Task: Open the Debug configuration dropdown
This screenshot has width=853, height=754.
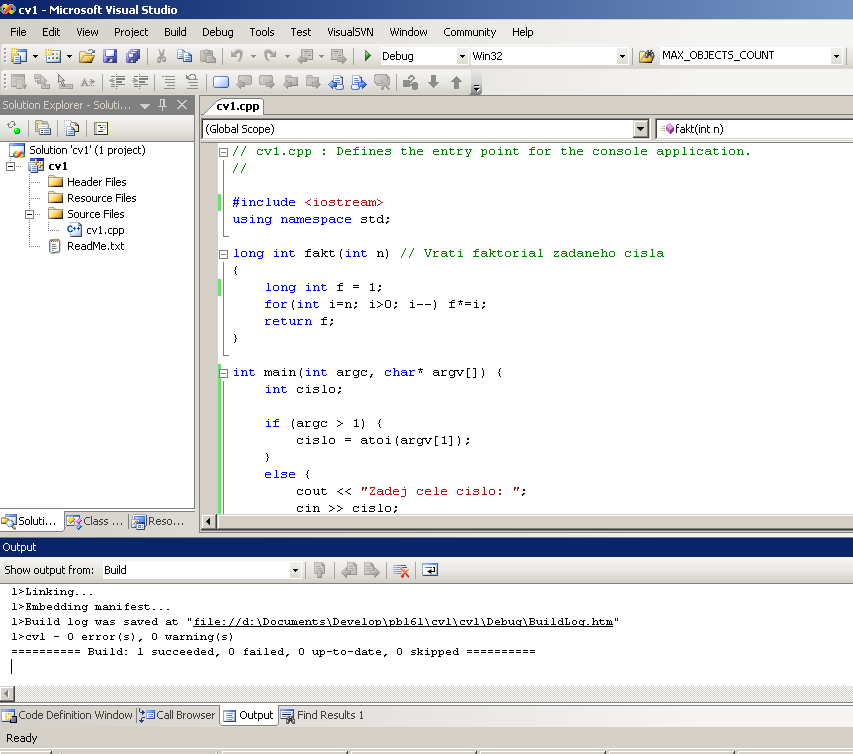Action: tap(462, 56)
